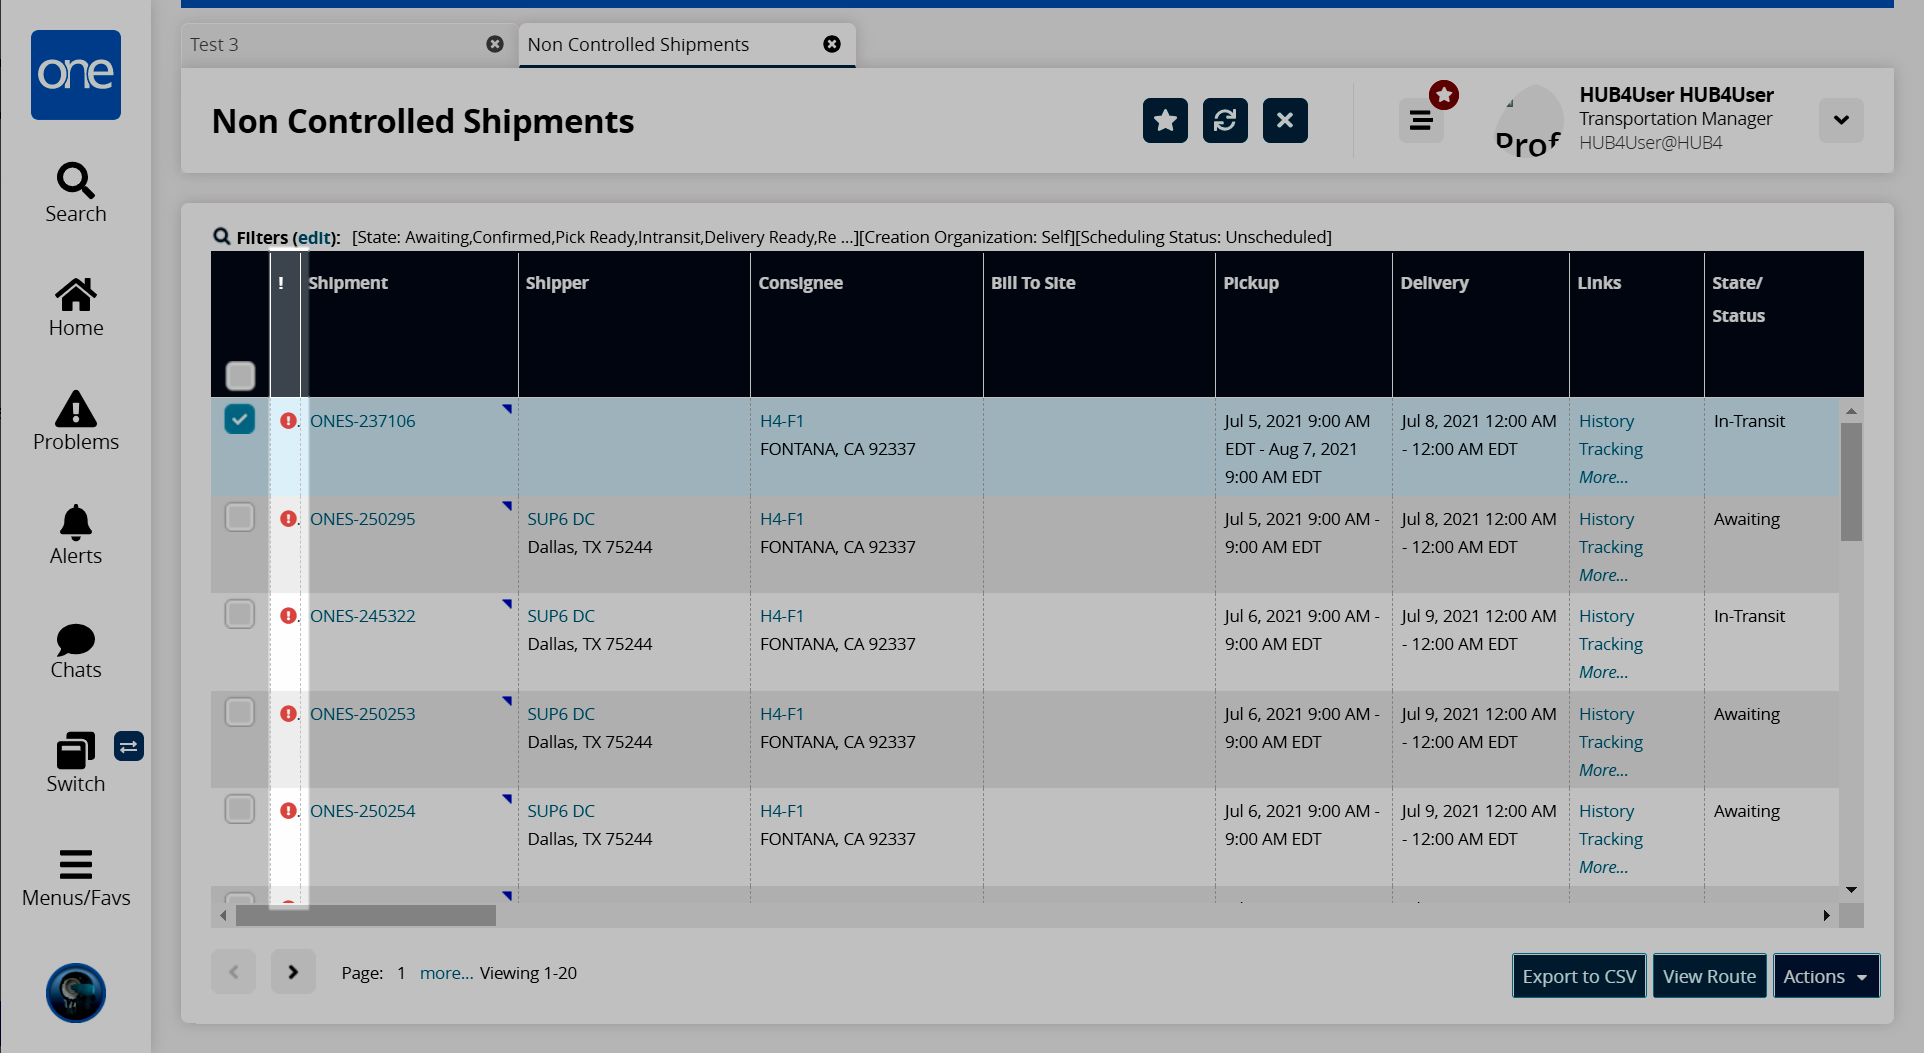Add page to favorites star button
This screenshot has width=1924, height=1053.
1165,121
